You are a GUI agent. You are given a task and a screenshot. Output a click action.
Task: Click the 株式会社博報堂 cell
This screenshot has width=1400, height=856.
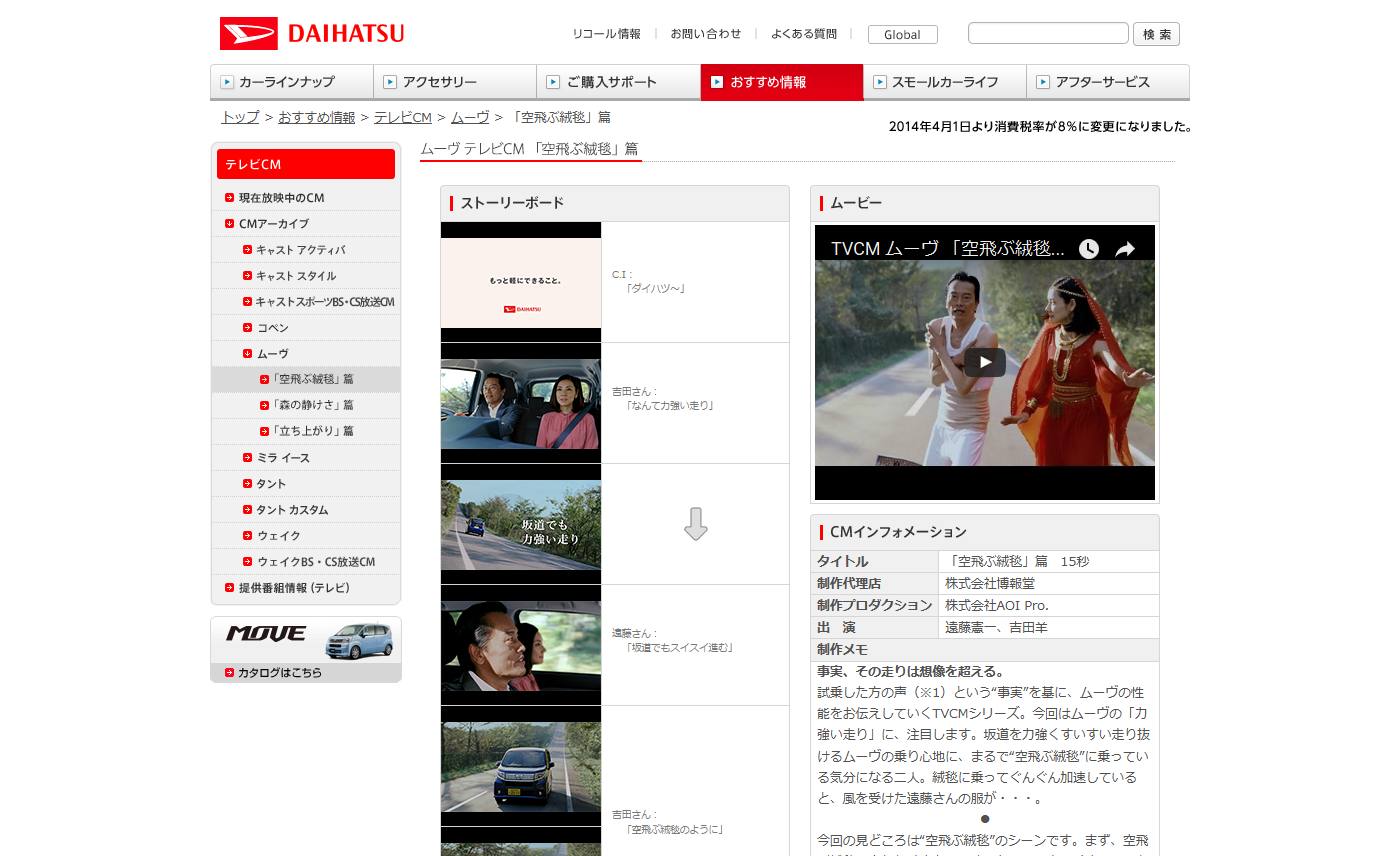pos(1049,584)
